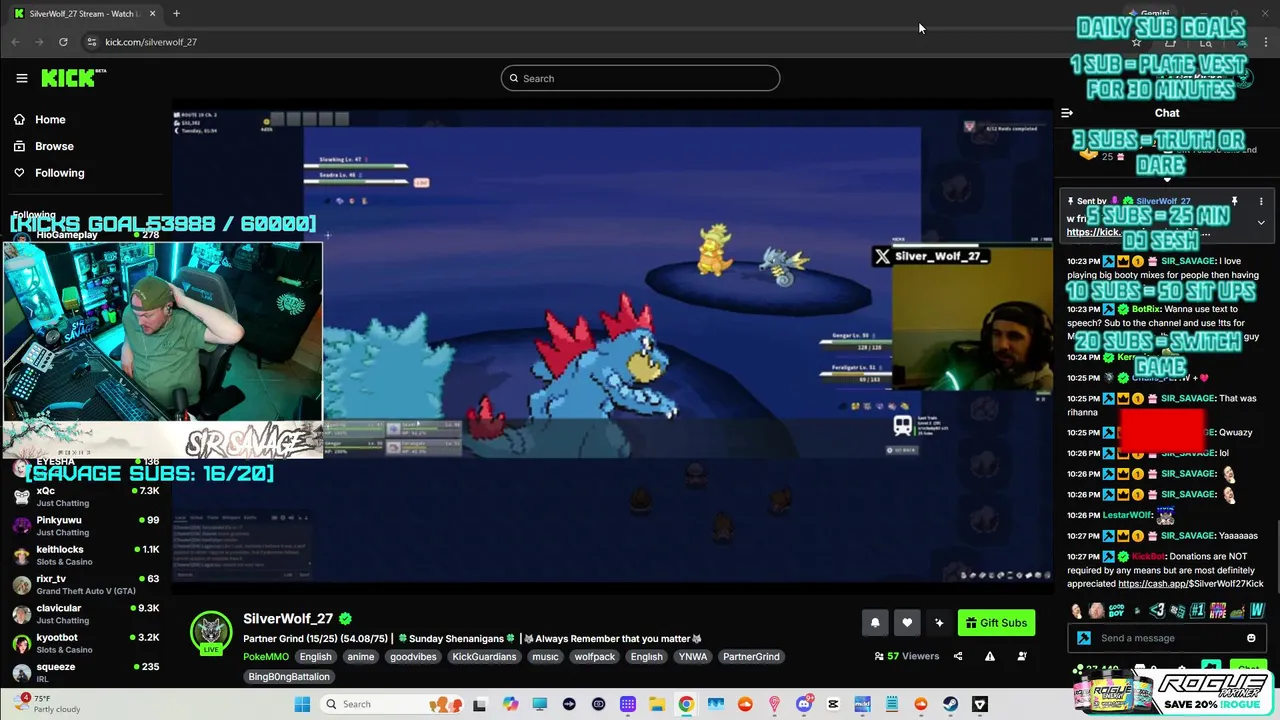Open SilverWolf_27 channel avatar
This screenshot has width=1280, height=720.
click(x=211, y=632)
